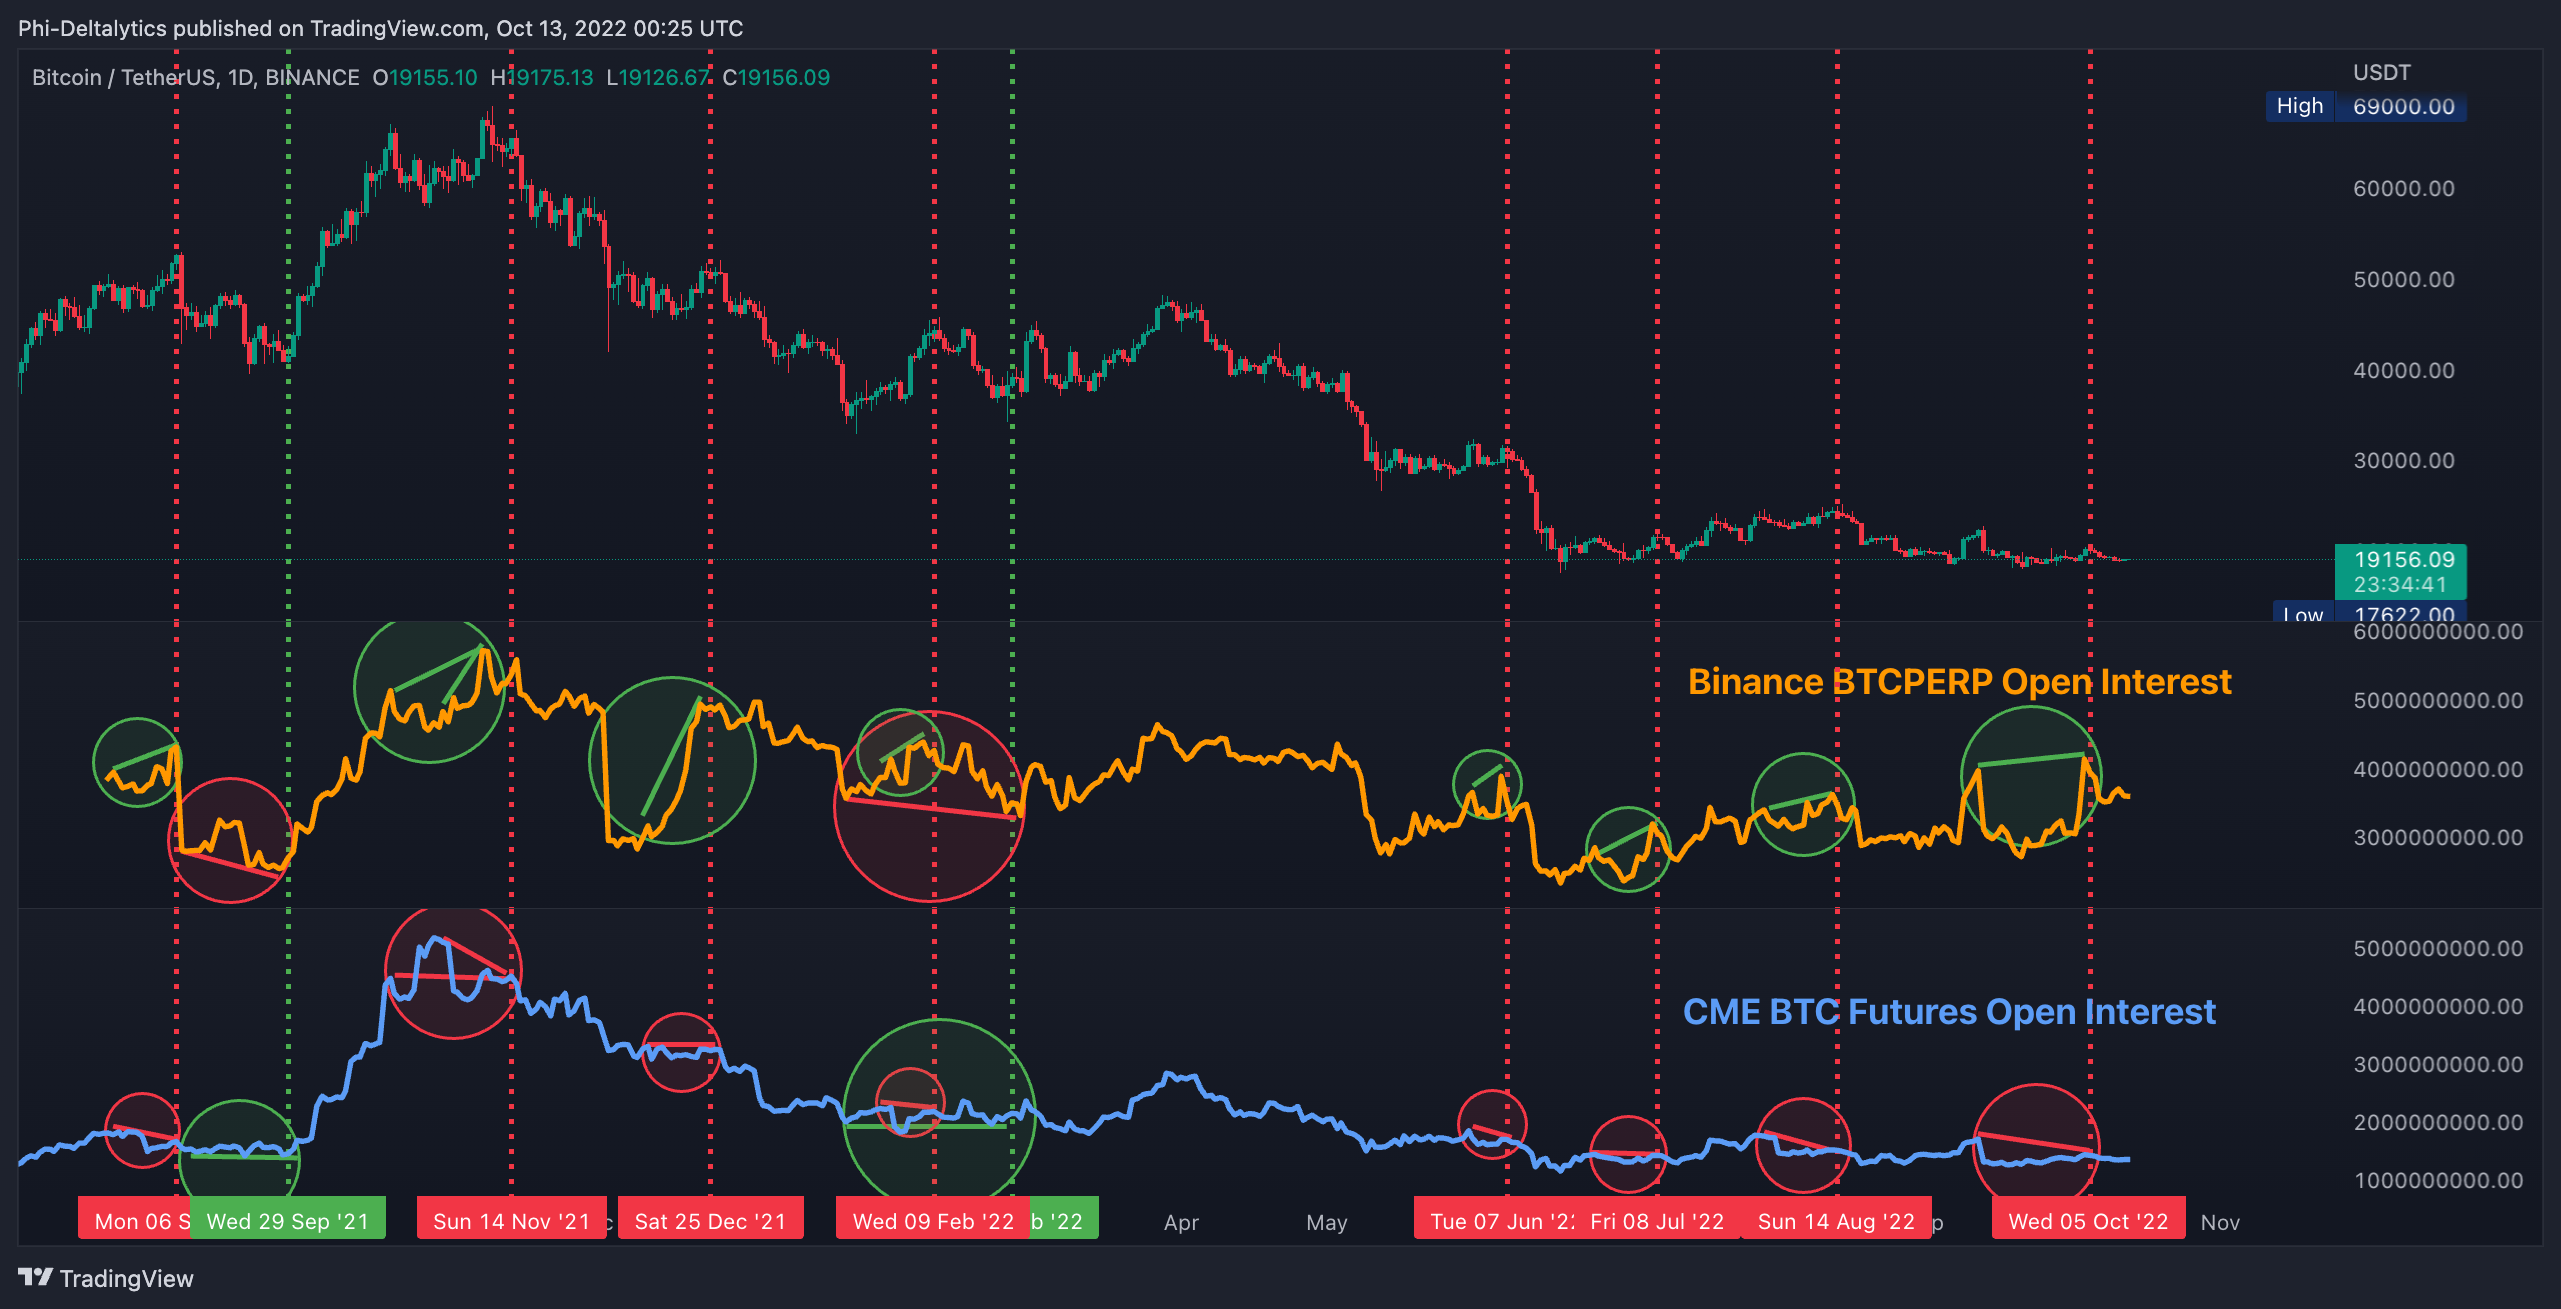
Task: Click the Wed 29 Sep '21 green date label
Action: click(287, 1221)
